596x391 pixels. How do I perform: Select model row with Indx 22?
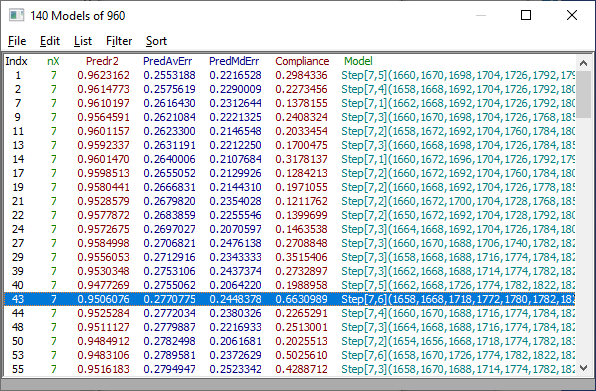click(290, 215)
